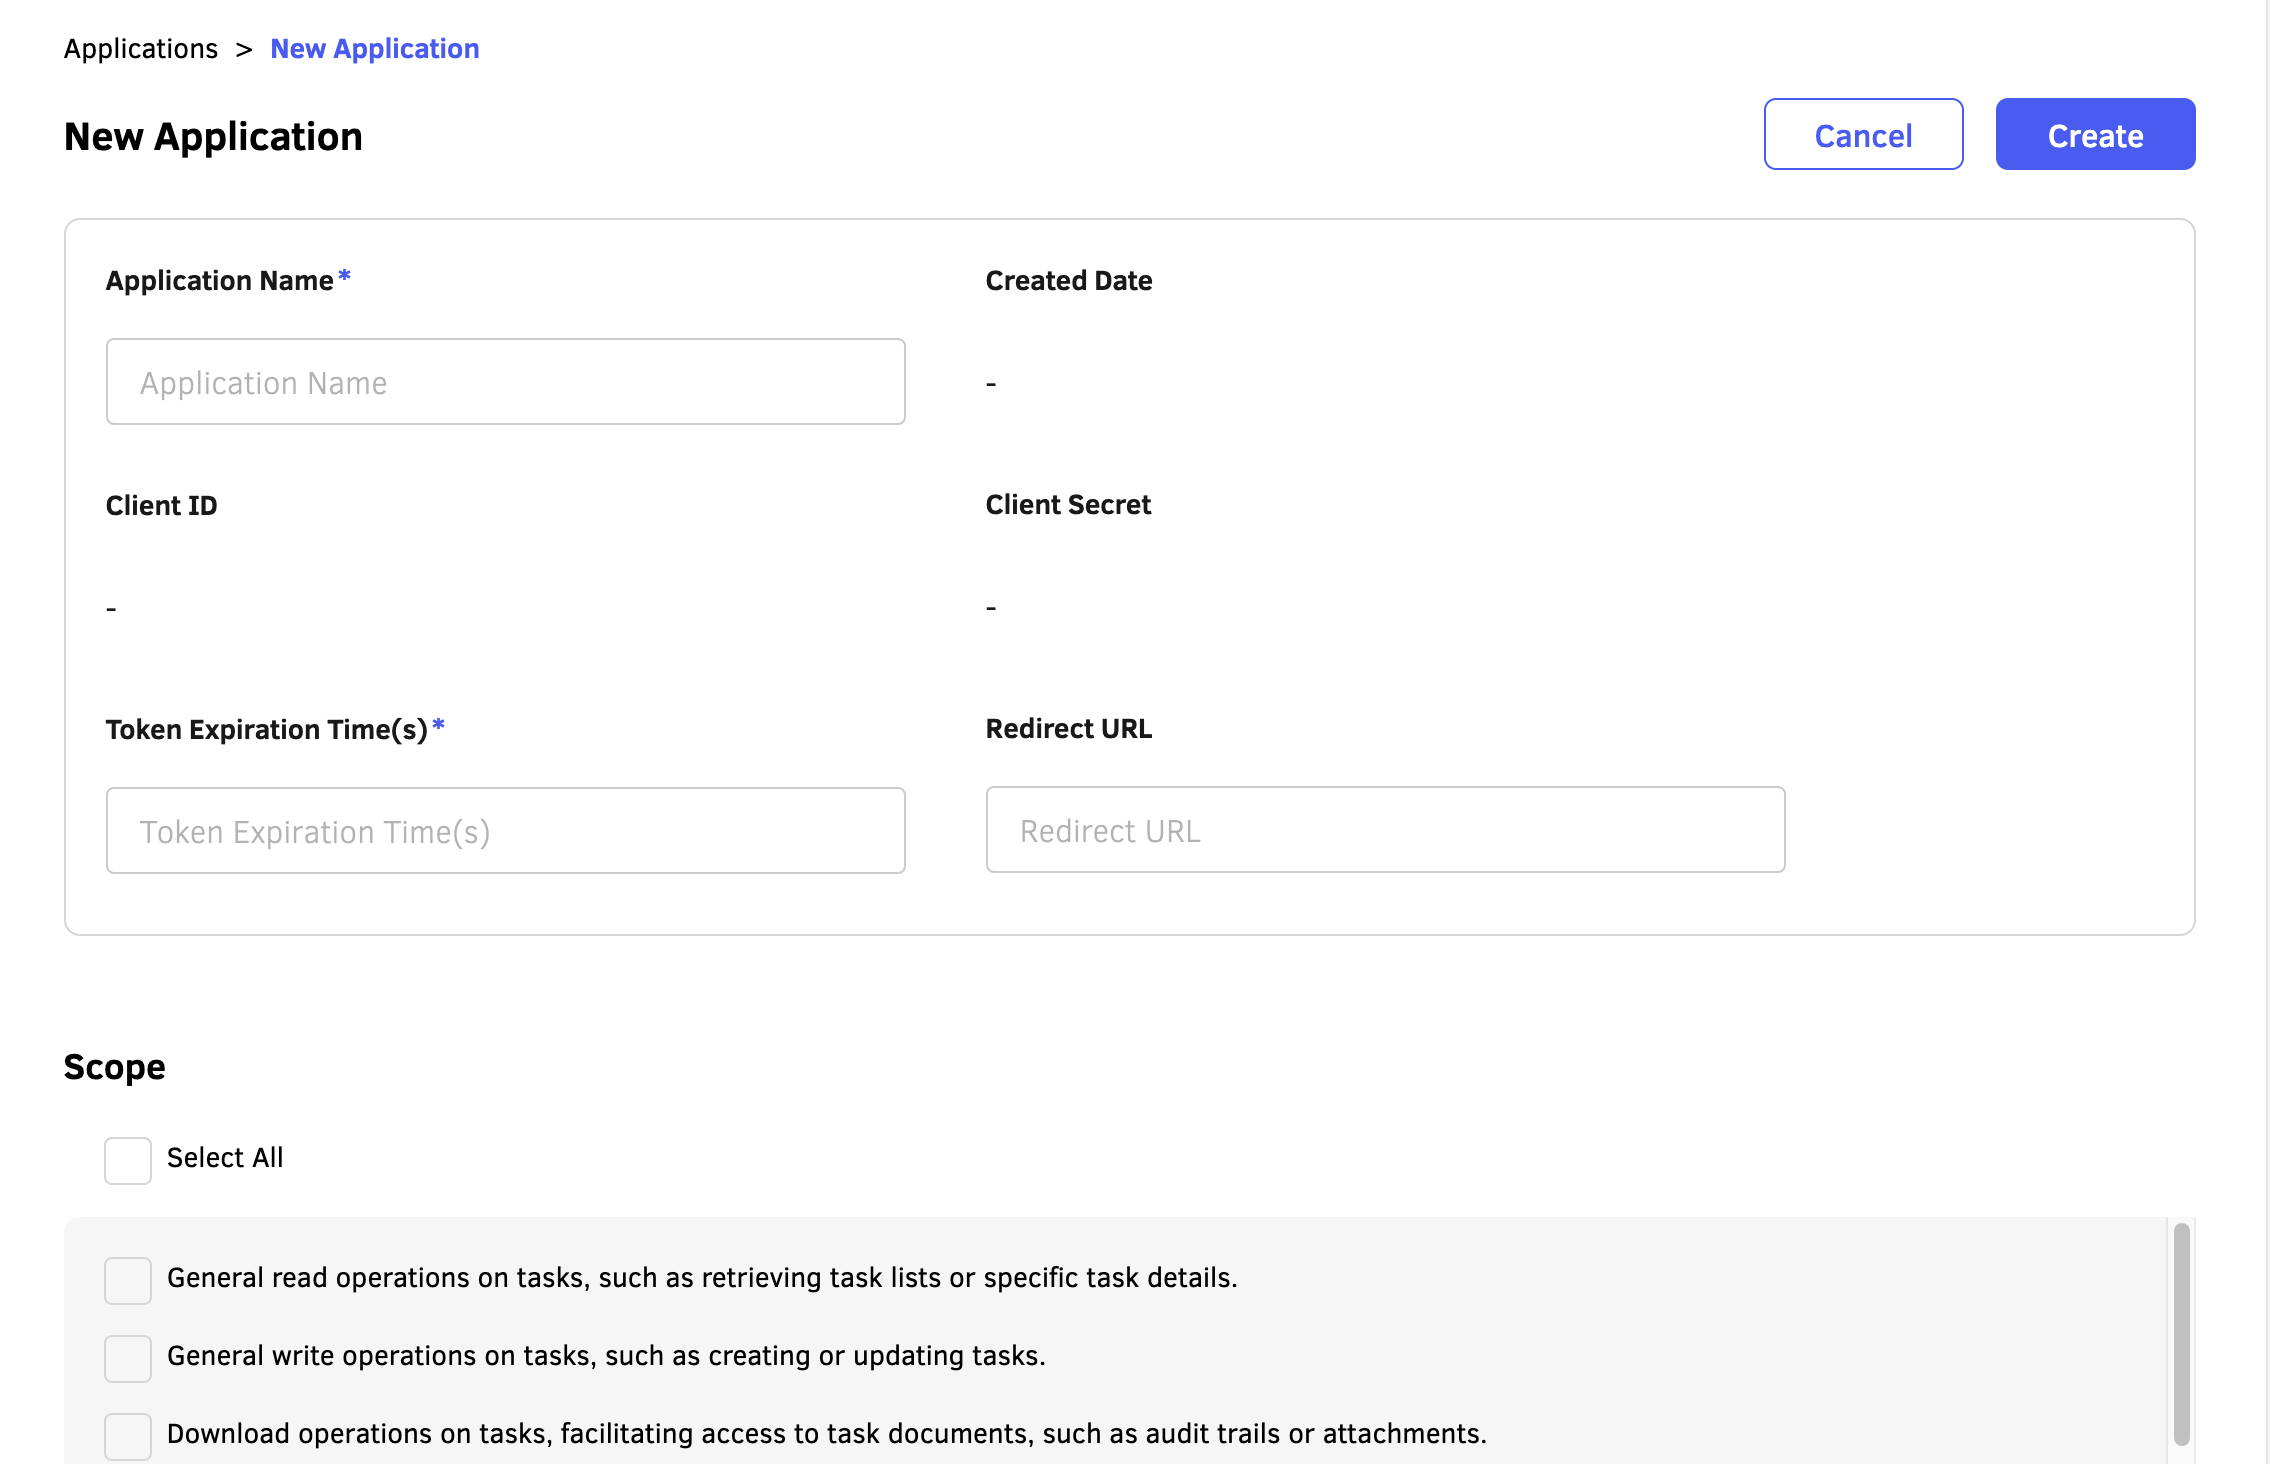This screenshot has height=1464, width=2270.
Task: Click the Redirect URL label
Action: (x=1068, y=729)
